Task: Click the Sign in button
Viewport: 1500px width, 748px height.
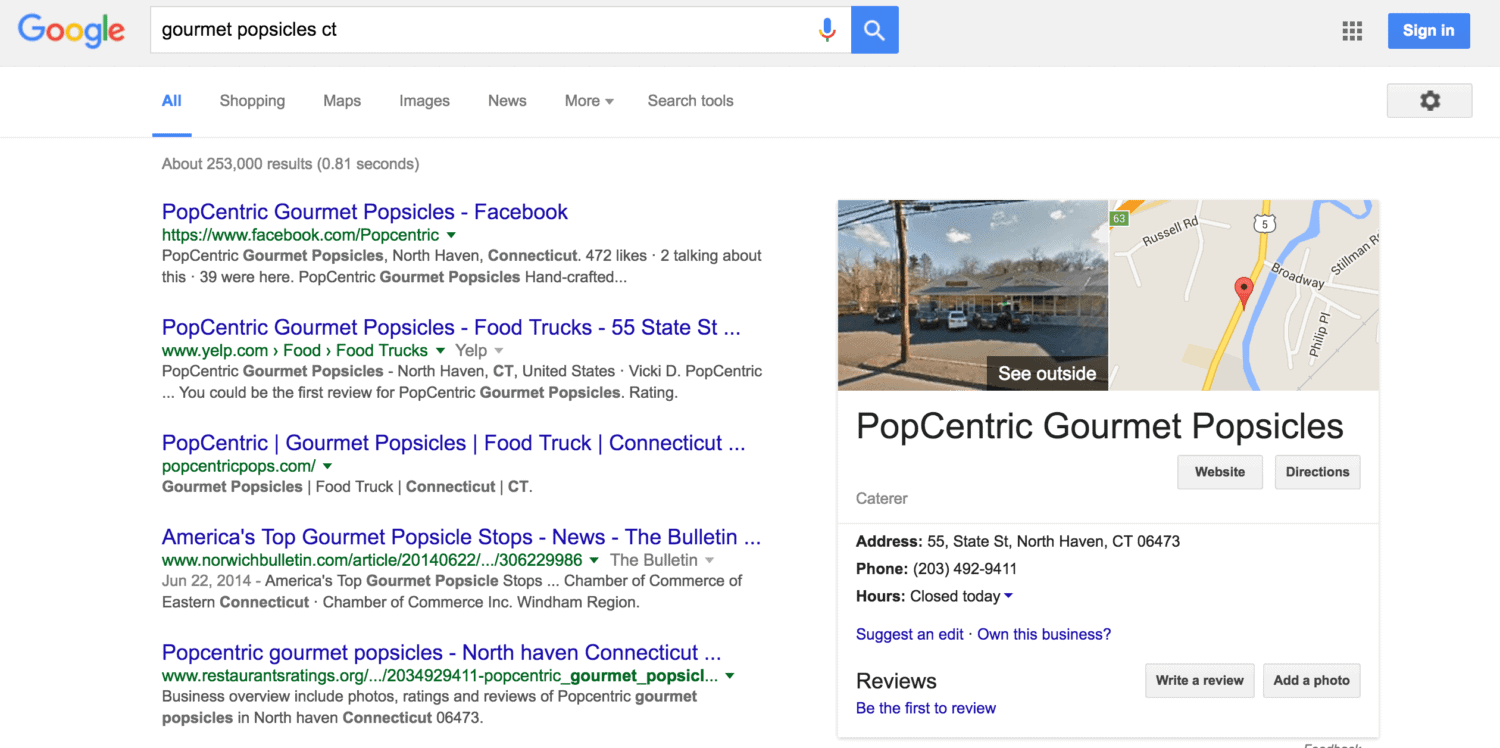Action: tap(1428, 31)
